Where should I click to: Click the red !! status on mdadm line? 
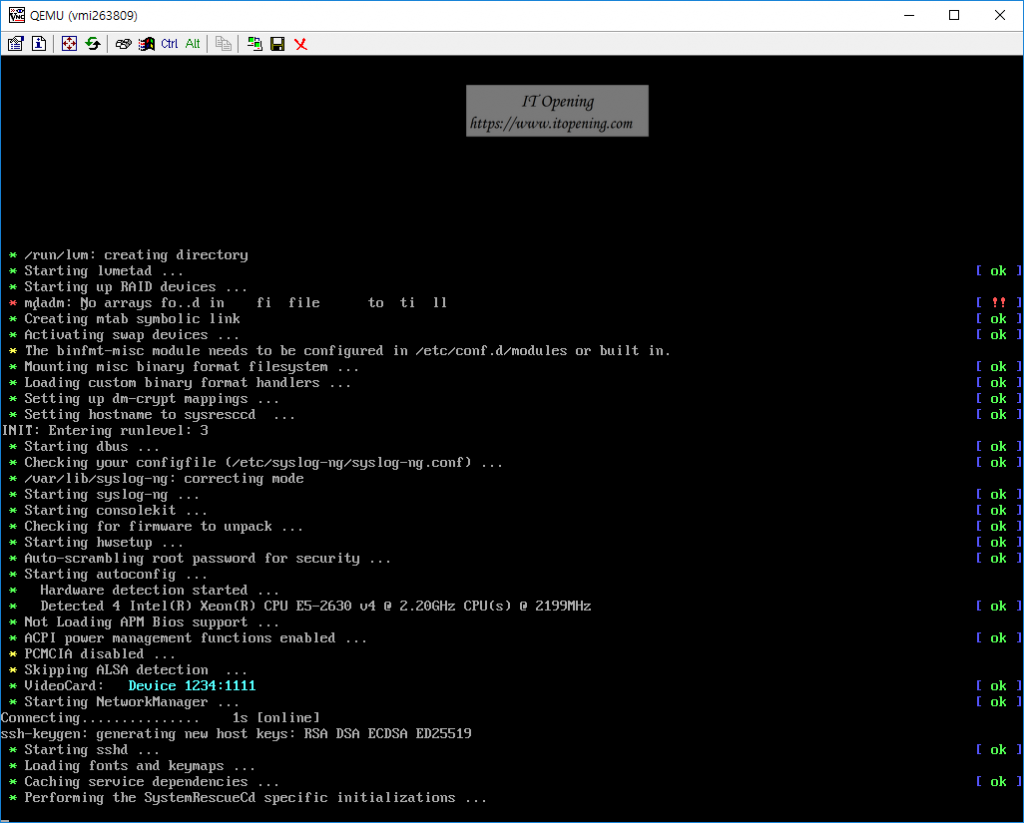coord(998,303)
